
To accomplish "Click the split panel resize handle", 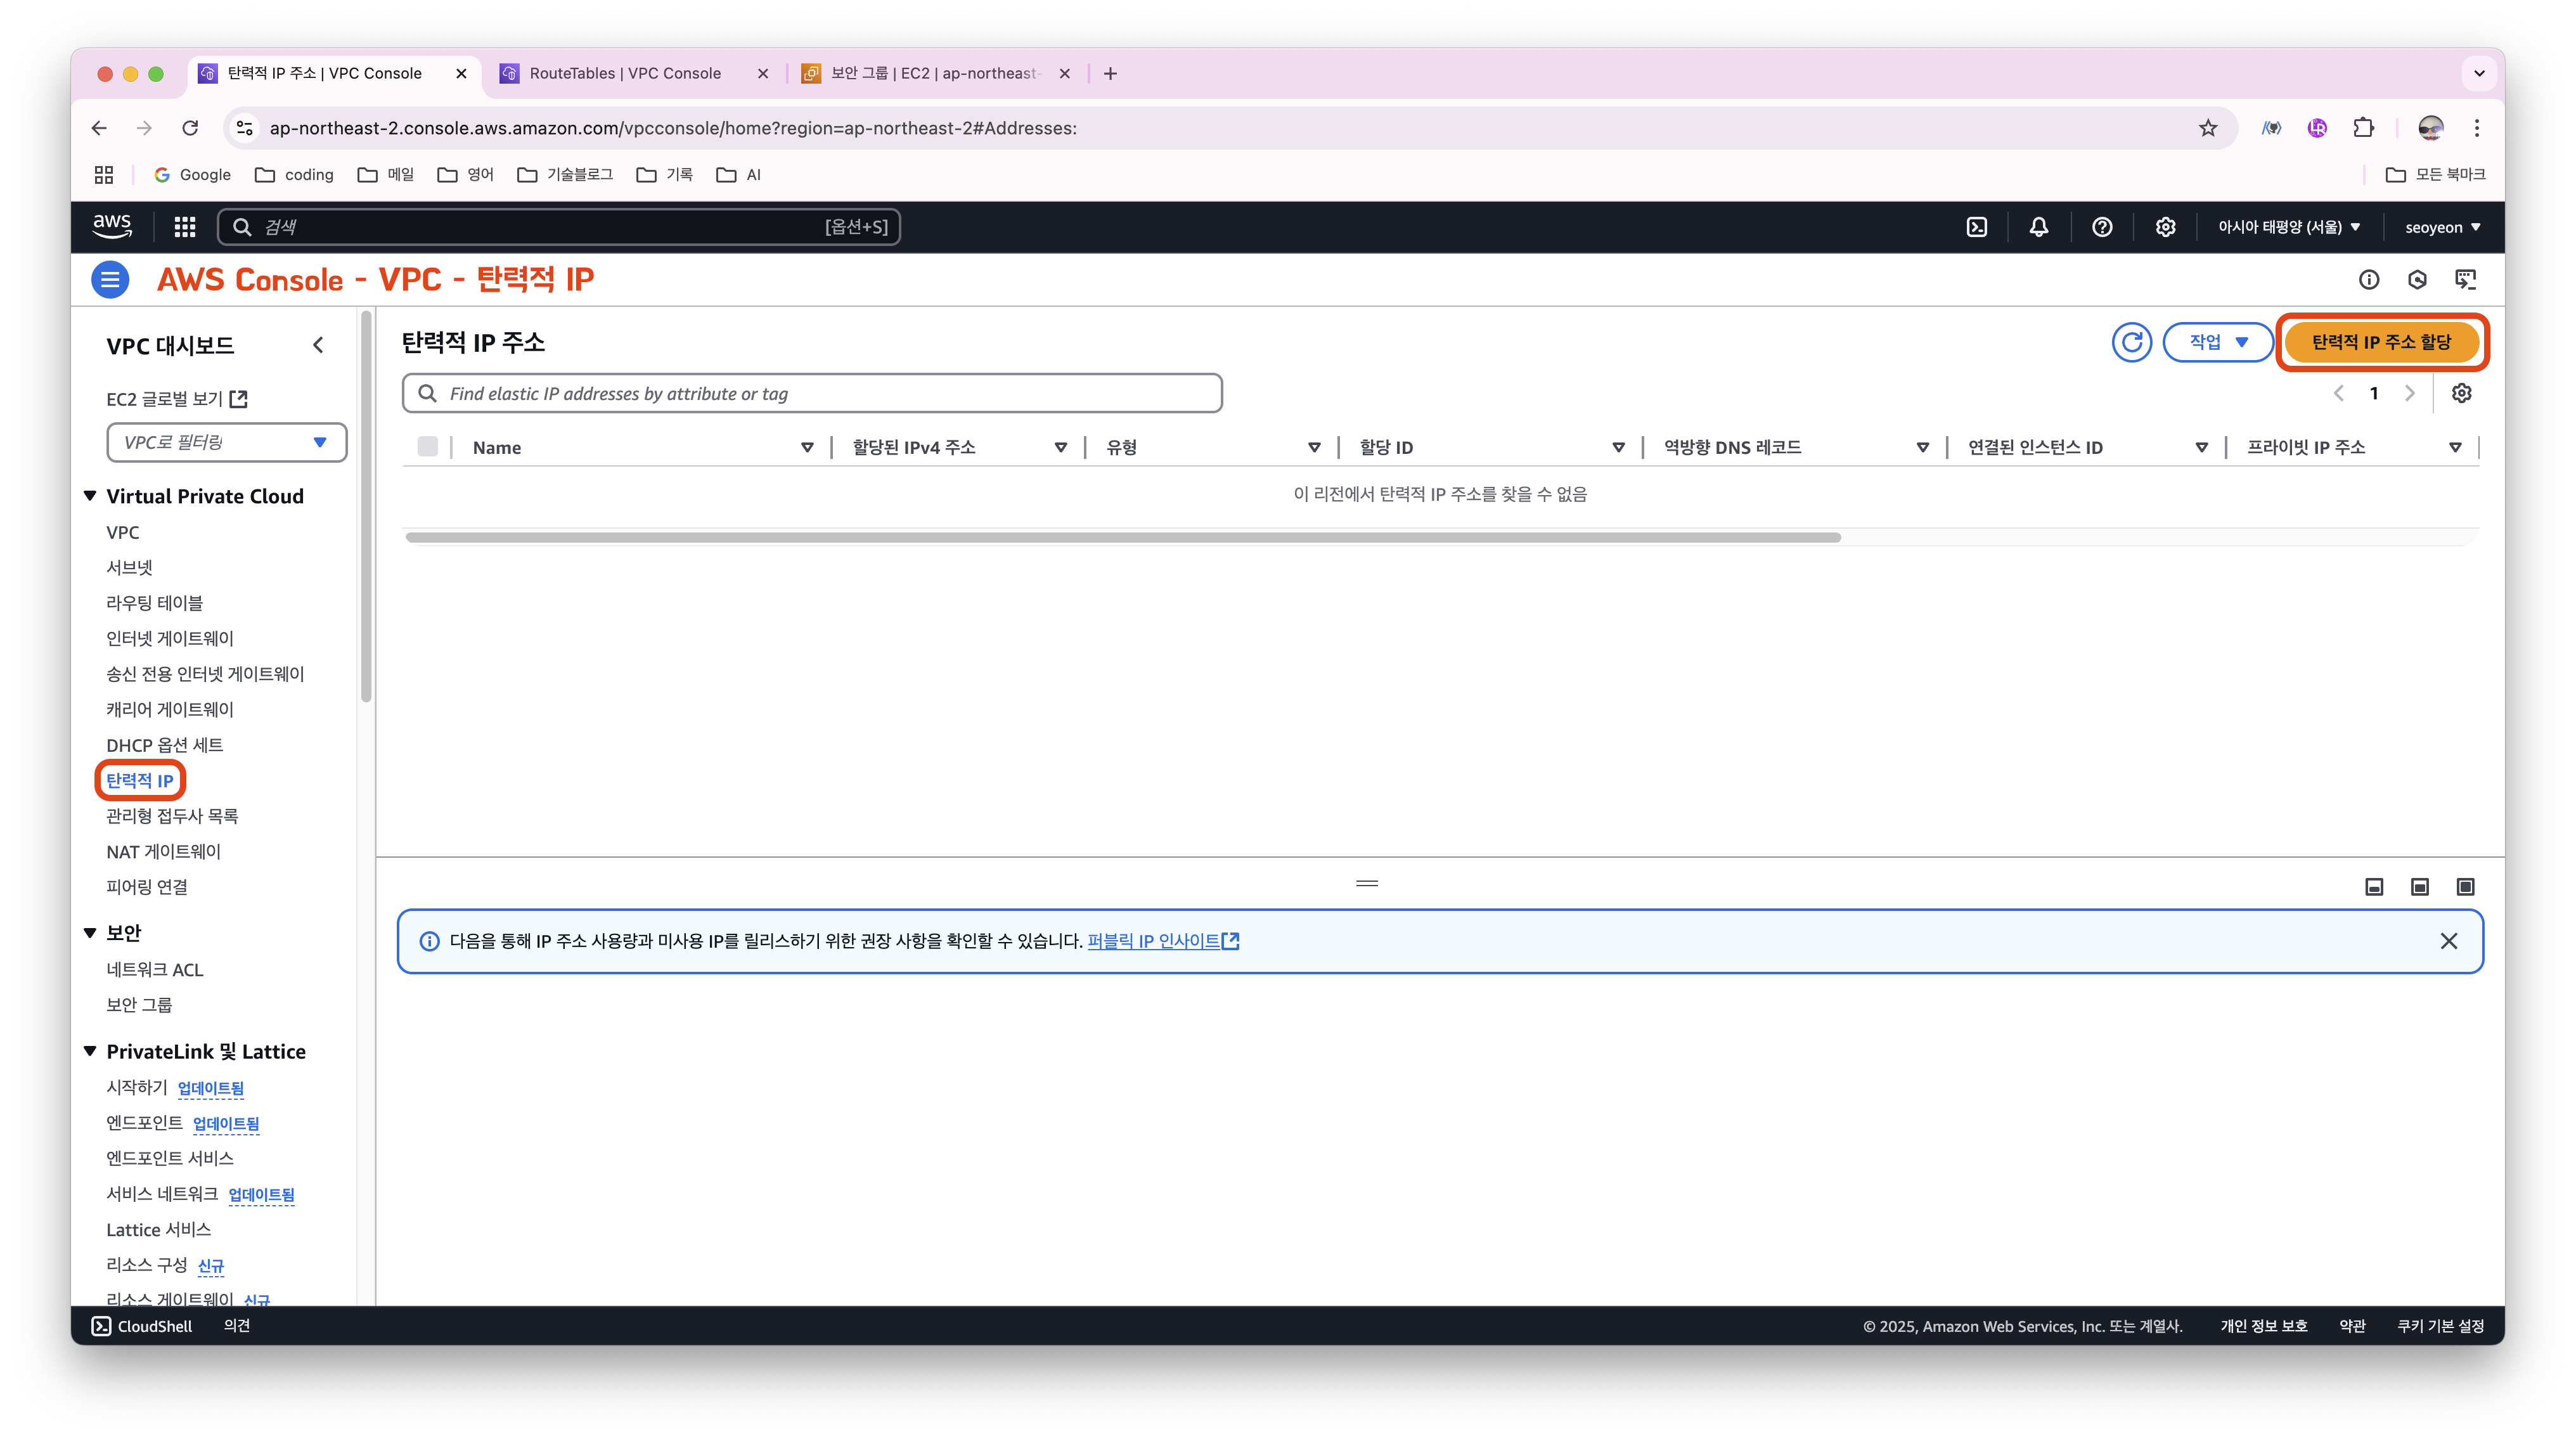I will coord(1367,883).
